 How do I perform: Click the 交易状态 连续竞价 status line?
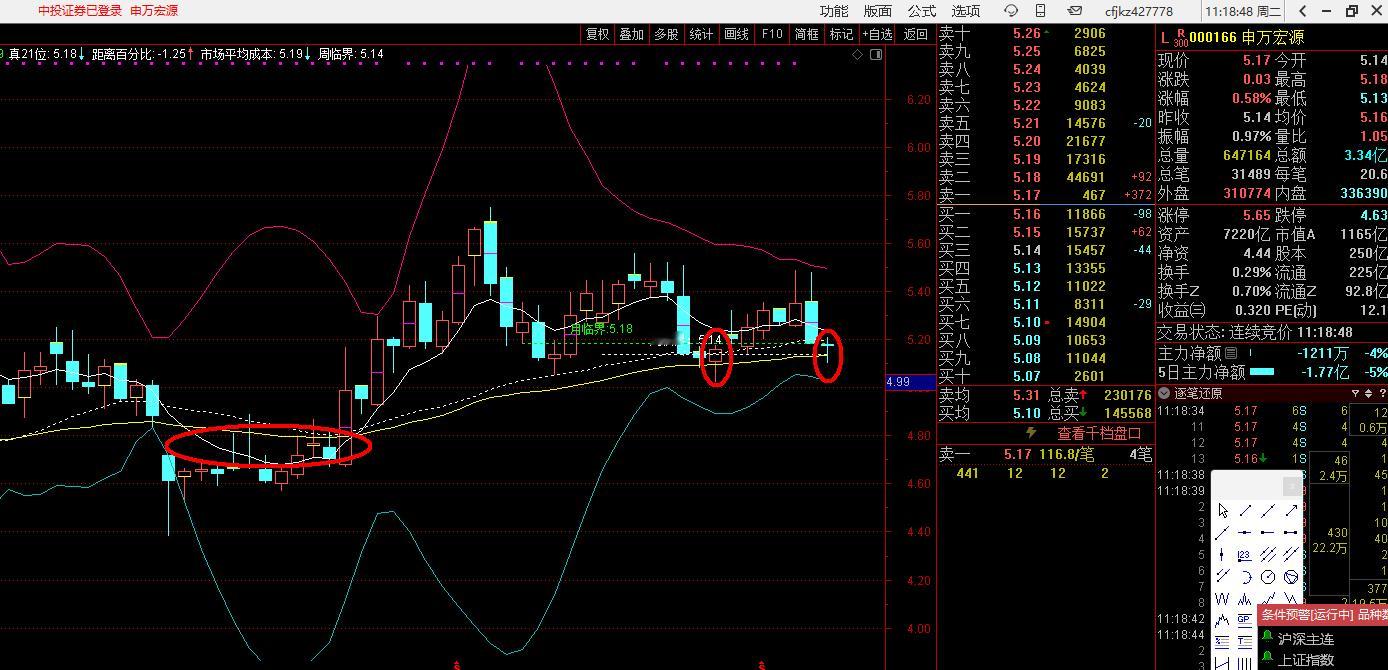[1255, 332]
